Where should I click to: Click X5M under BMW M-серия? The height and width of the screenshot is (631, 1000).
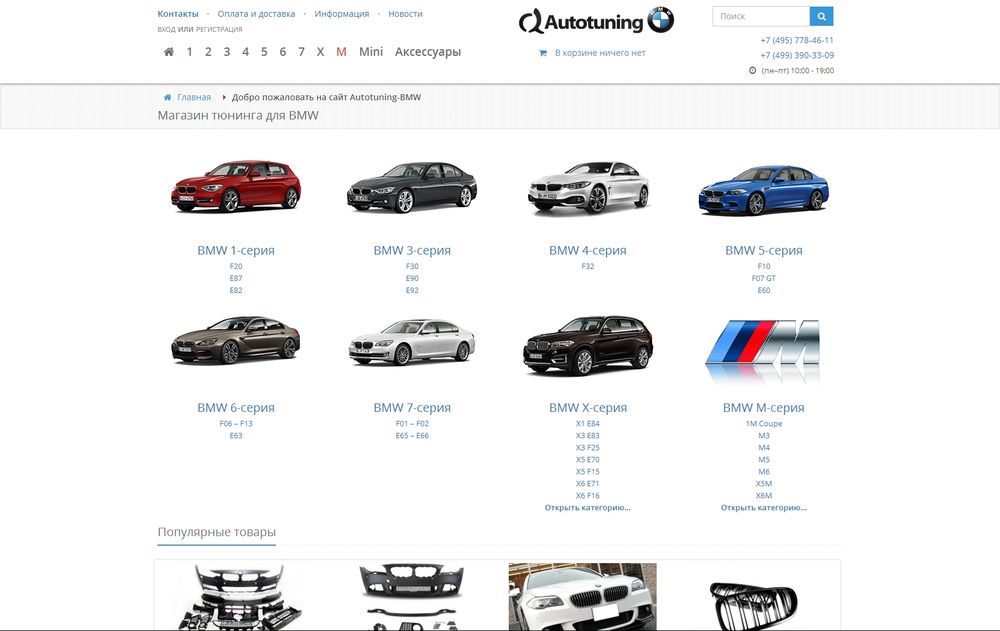(764, 484)
